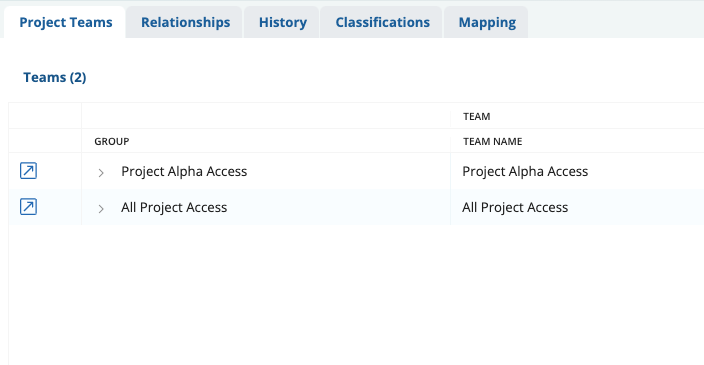
Task: Click Project Alpha Access in the Team Name column
Action: (525, 172)
